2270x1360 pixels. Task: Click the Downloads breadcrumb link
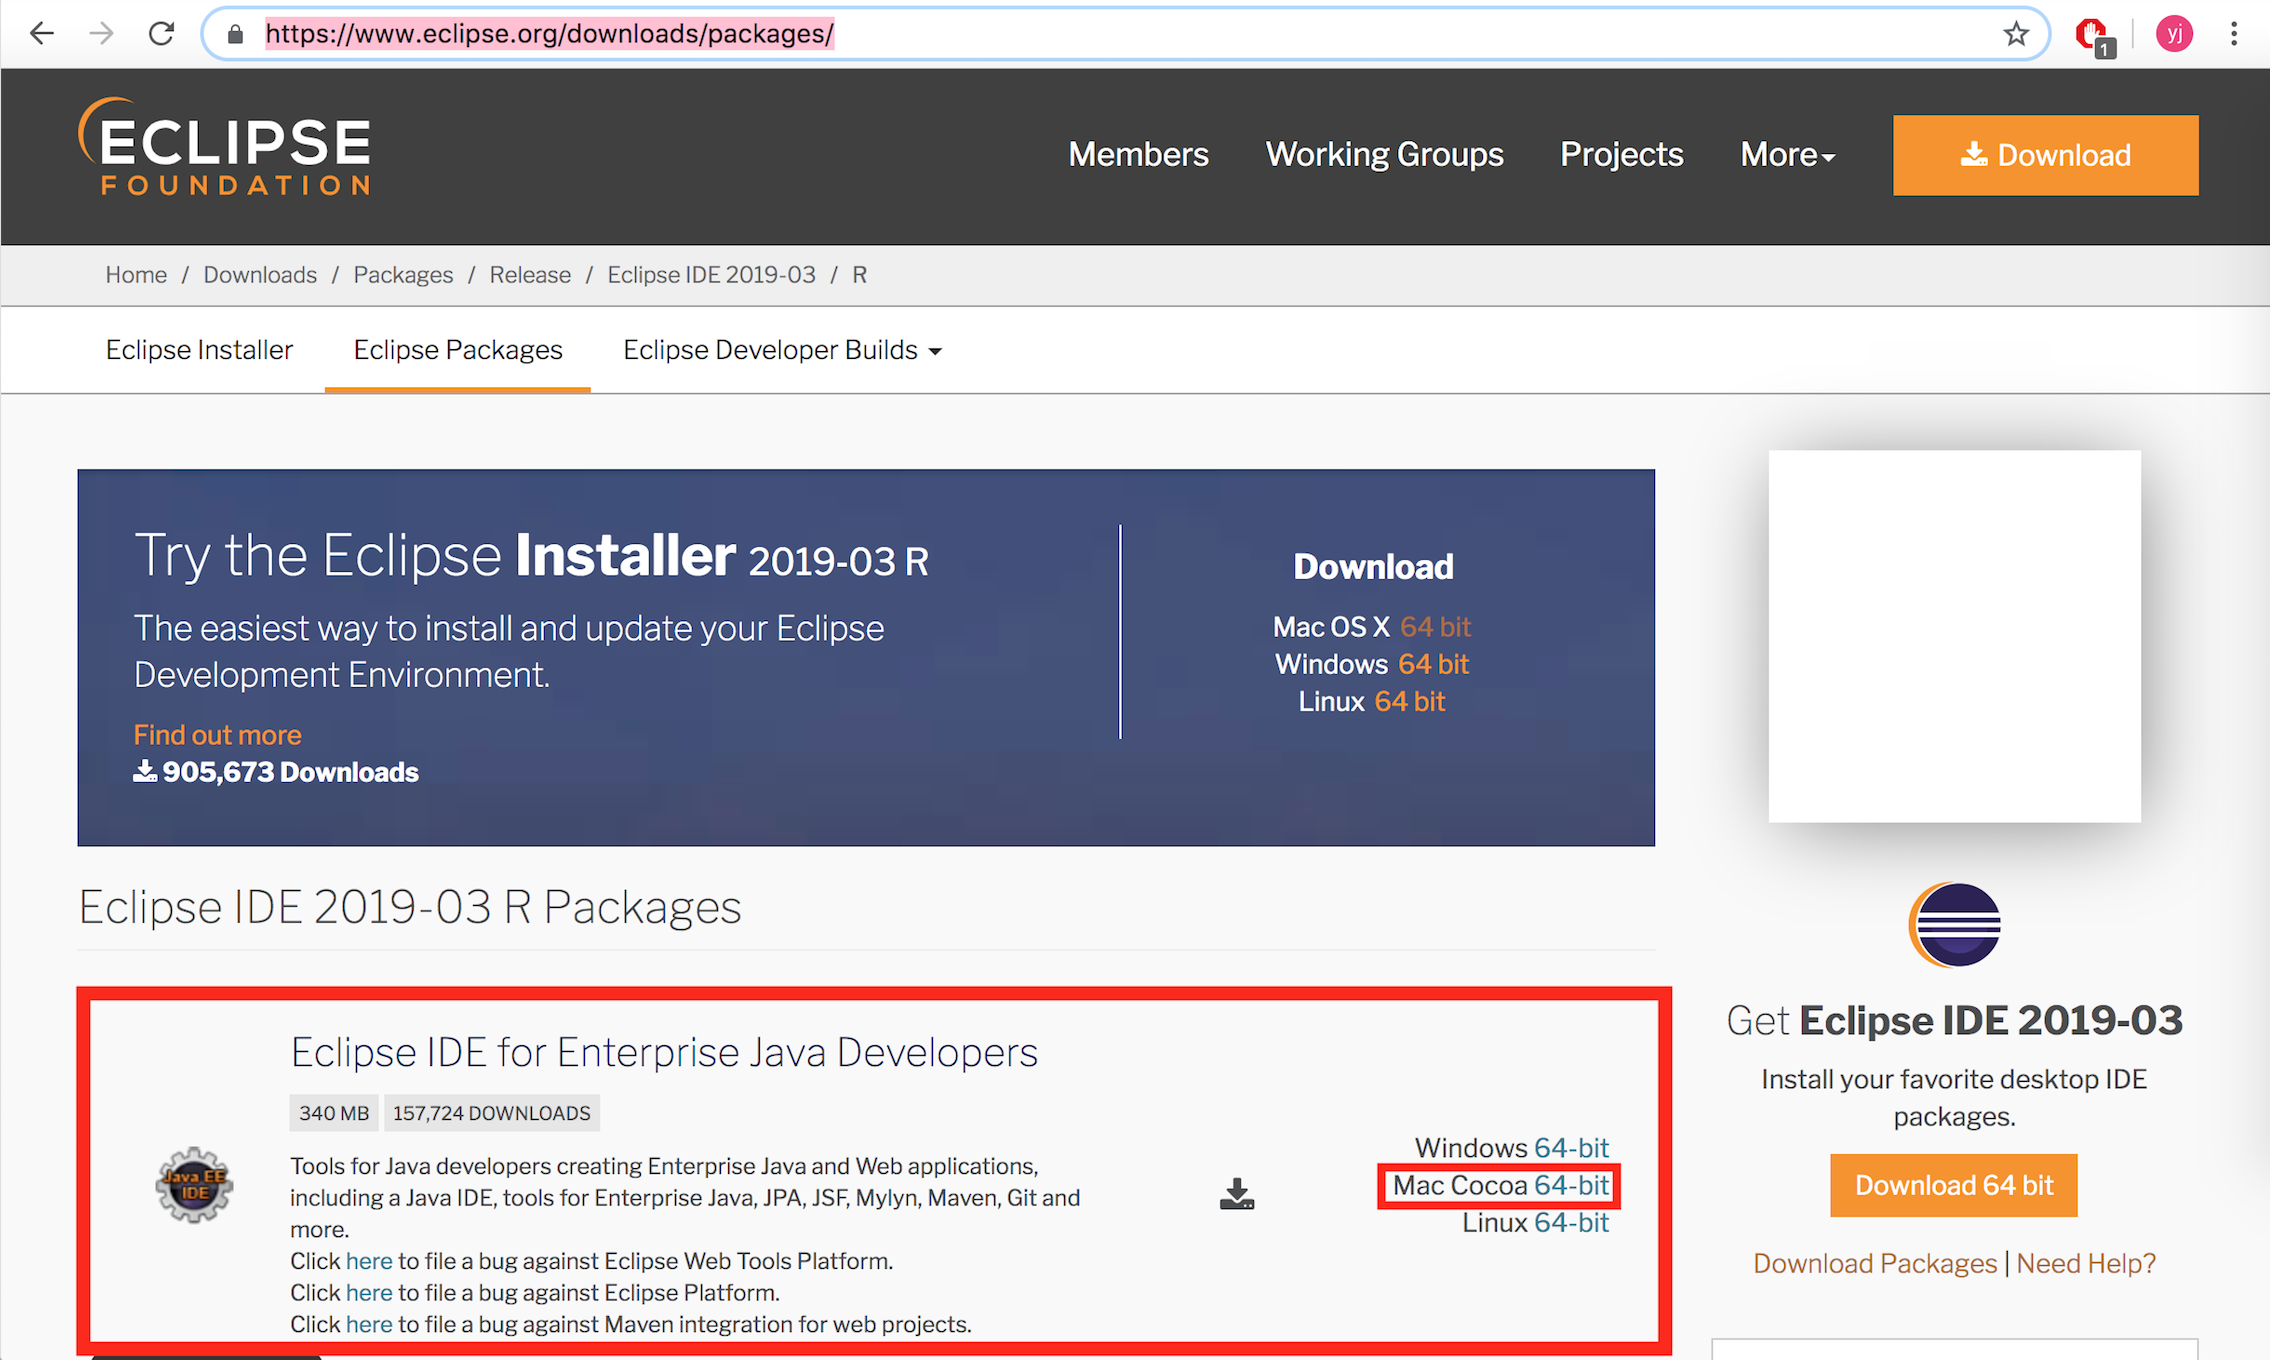(260, 275)
